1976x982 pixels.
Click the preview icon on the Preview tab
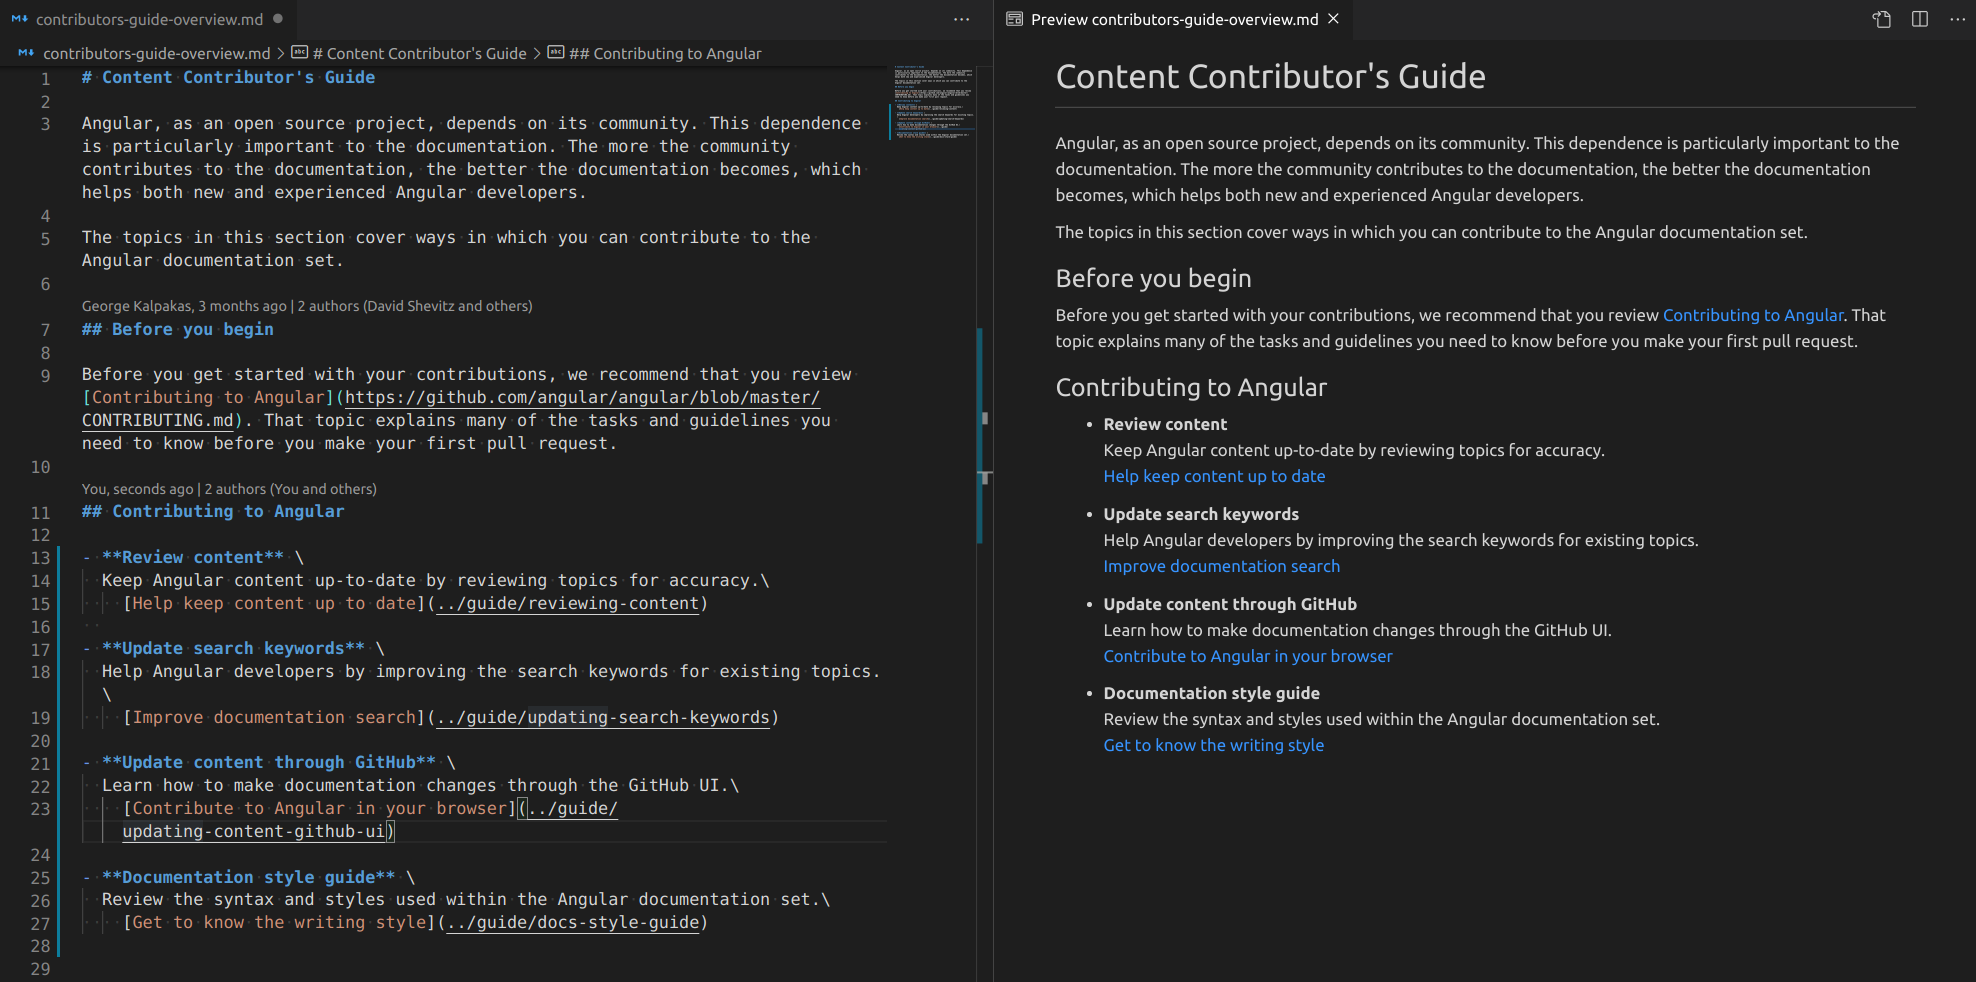1014,19
